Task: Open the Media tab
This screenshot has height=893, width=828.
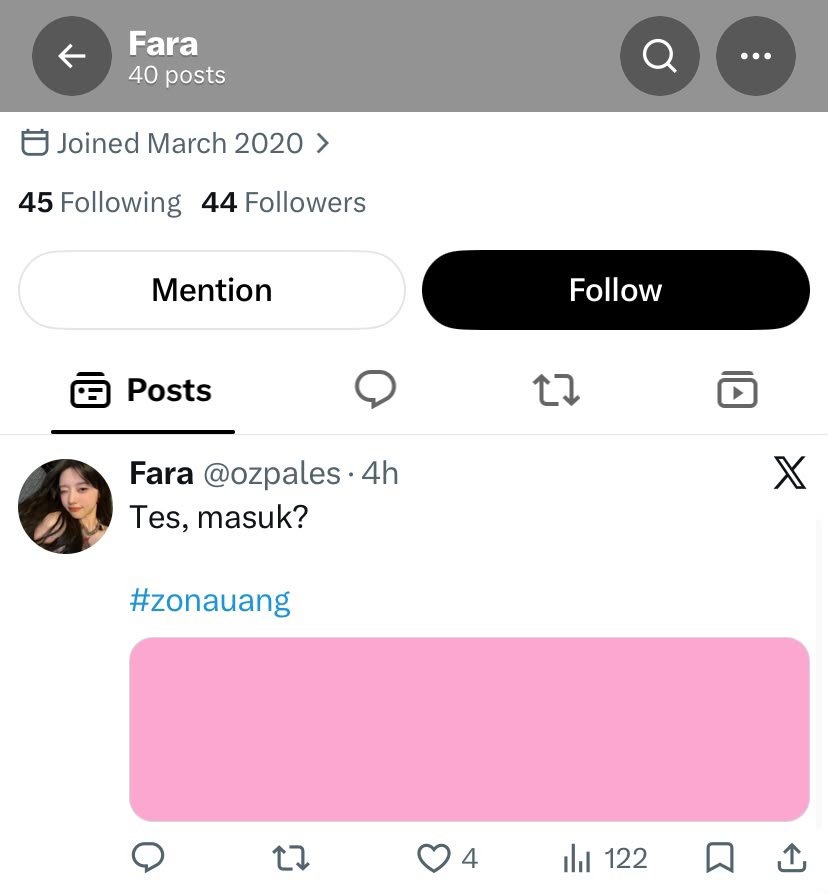Action: tap(737, 390)
